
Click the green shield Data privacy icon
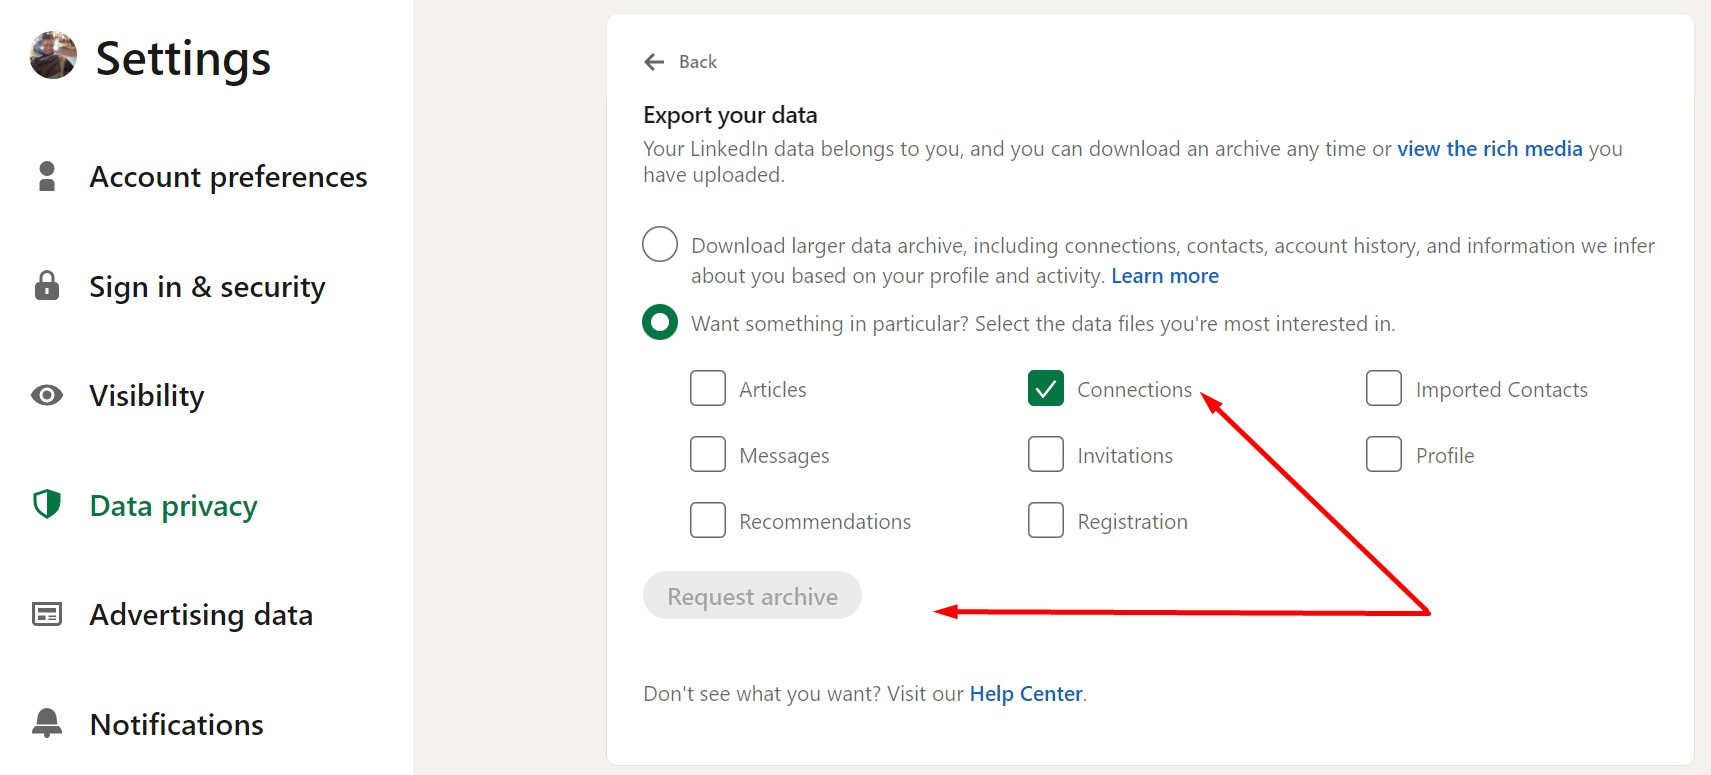(47, 504)
